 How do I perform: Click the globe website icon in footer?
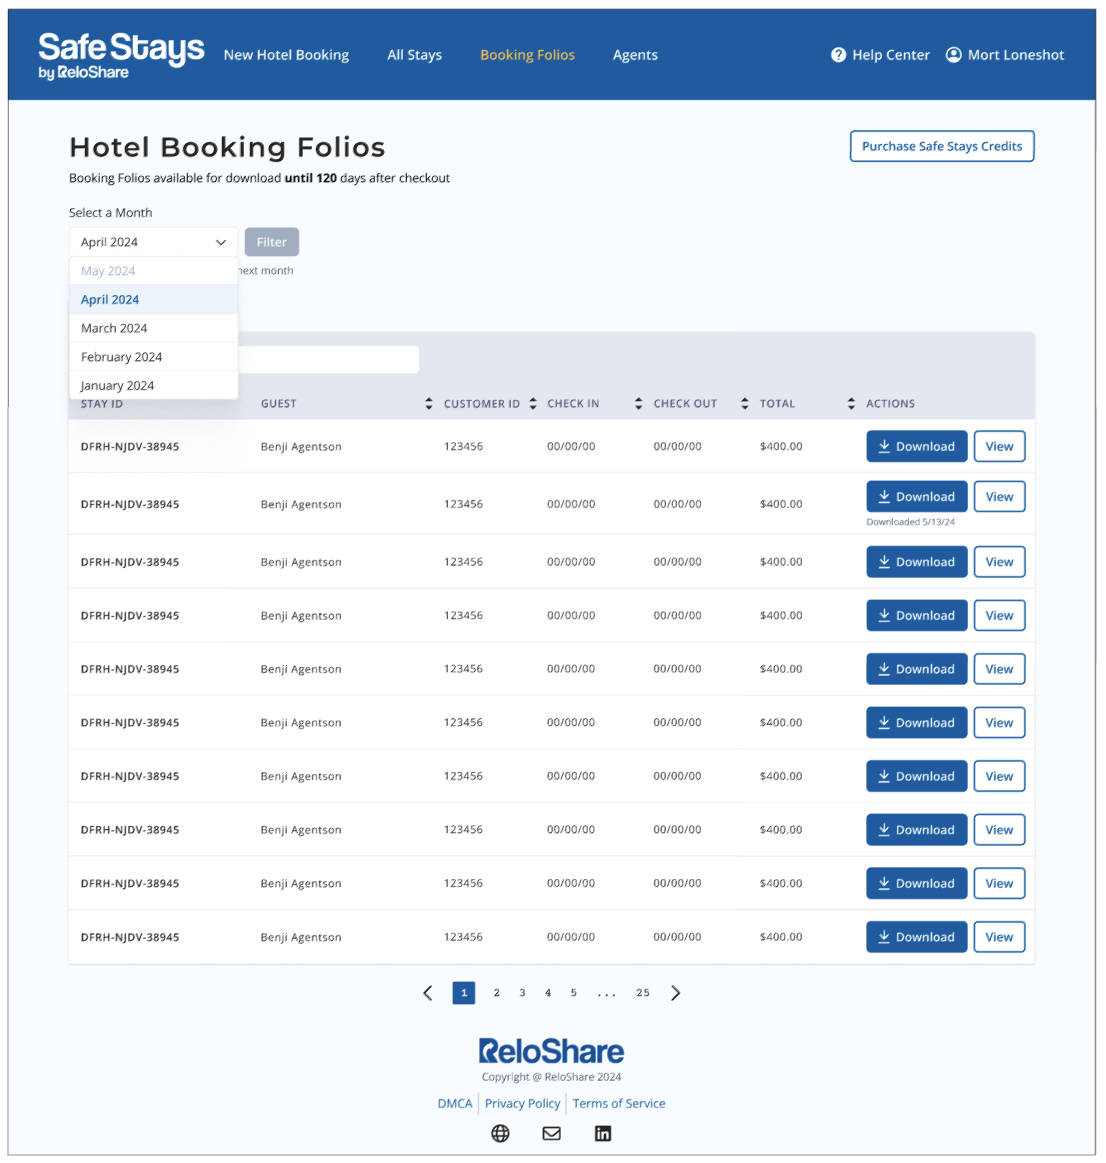500,1133
